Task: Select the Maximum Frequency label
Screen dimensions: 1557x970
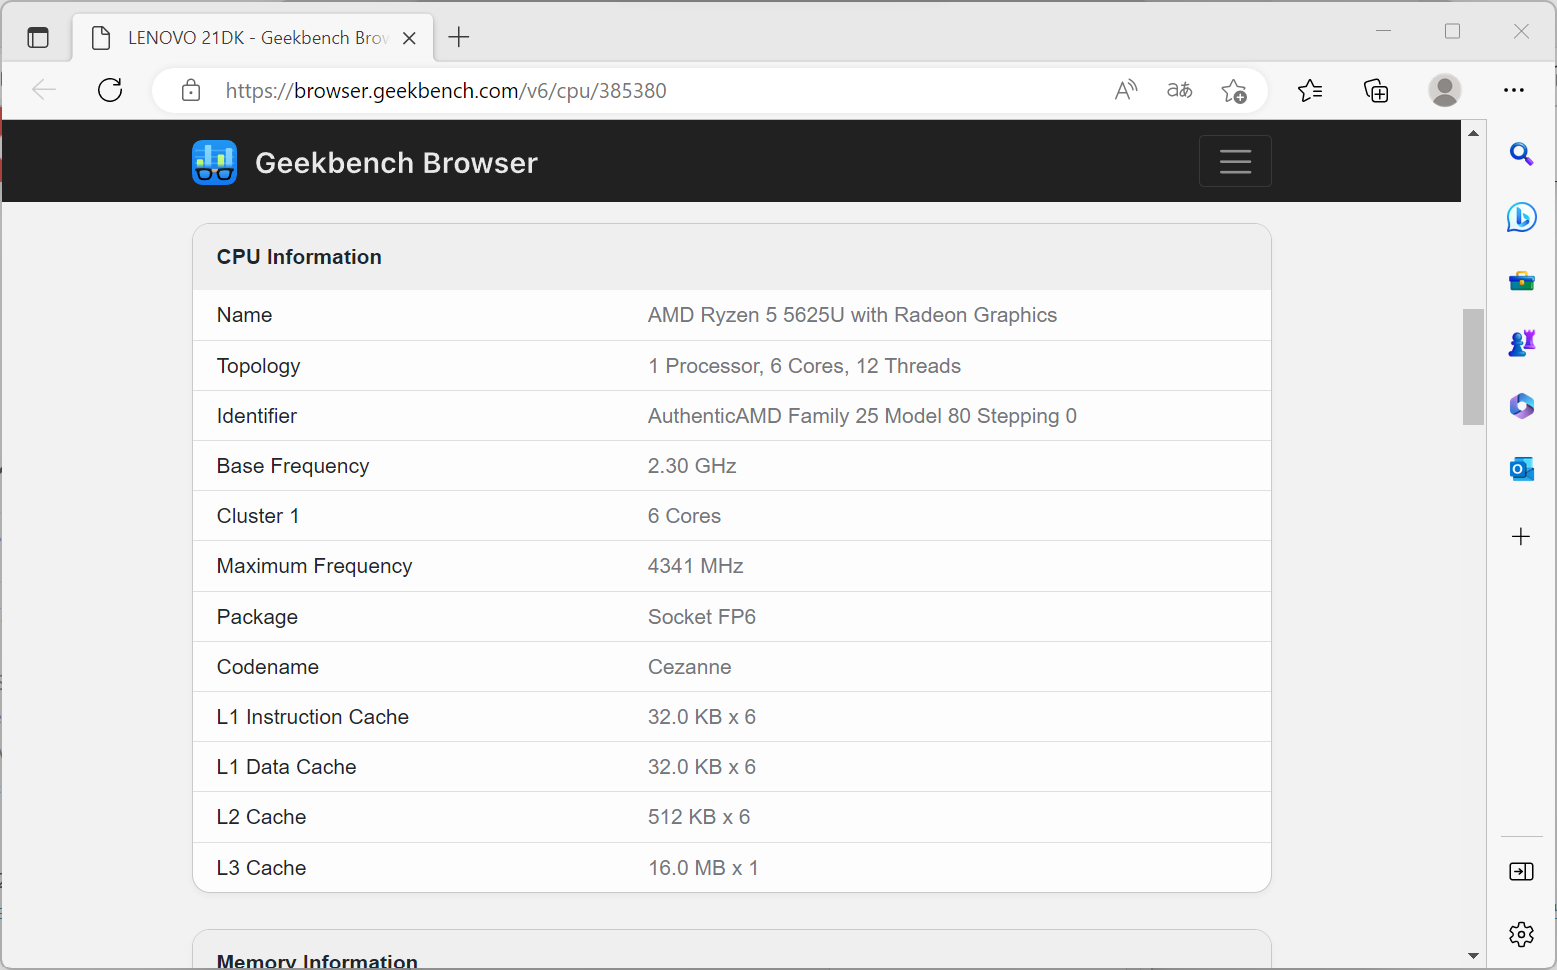Action: 314,566
